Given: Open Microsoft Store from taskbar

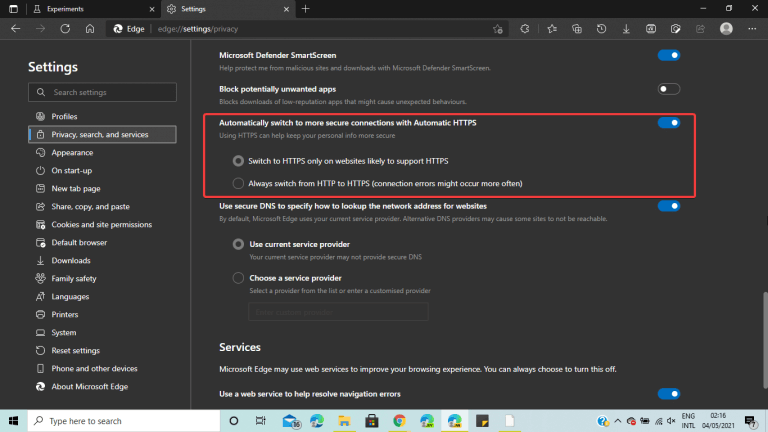Looking at the screenshot, I should pyautogui.click(x=372, y=421).
